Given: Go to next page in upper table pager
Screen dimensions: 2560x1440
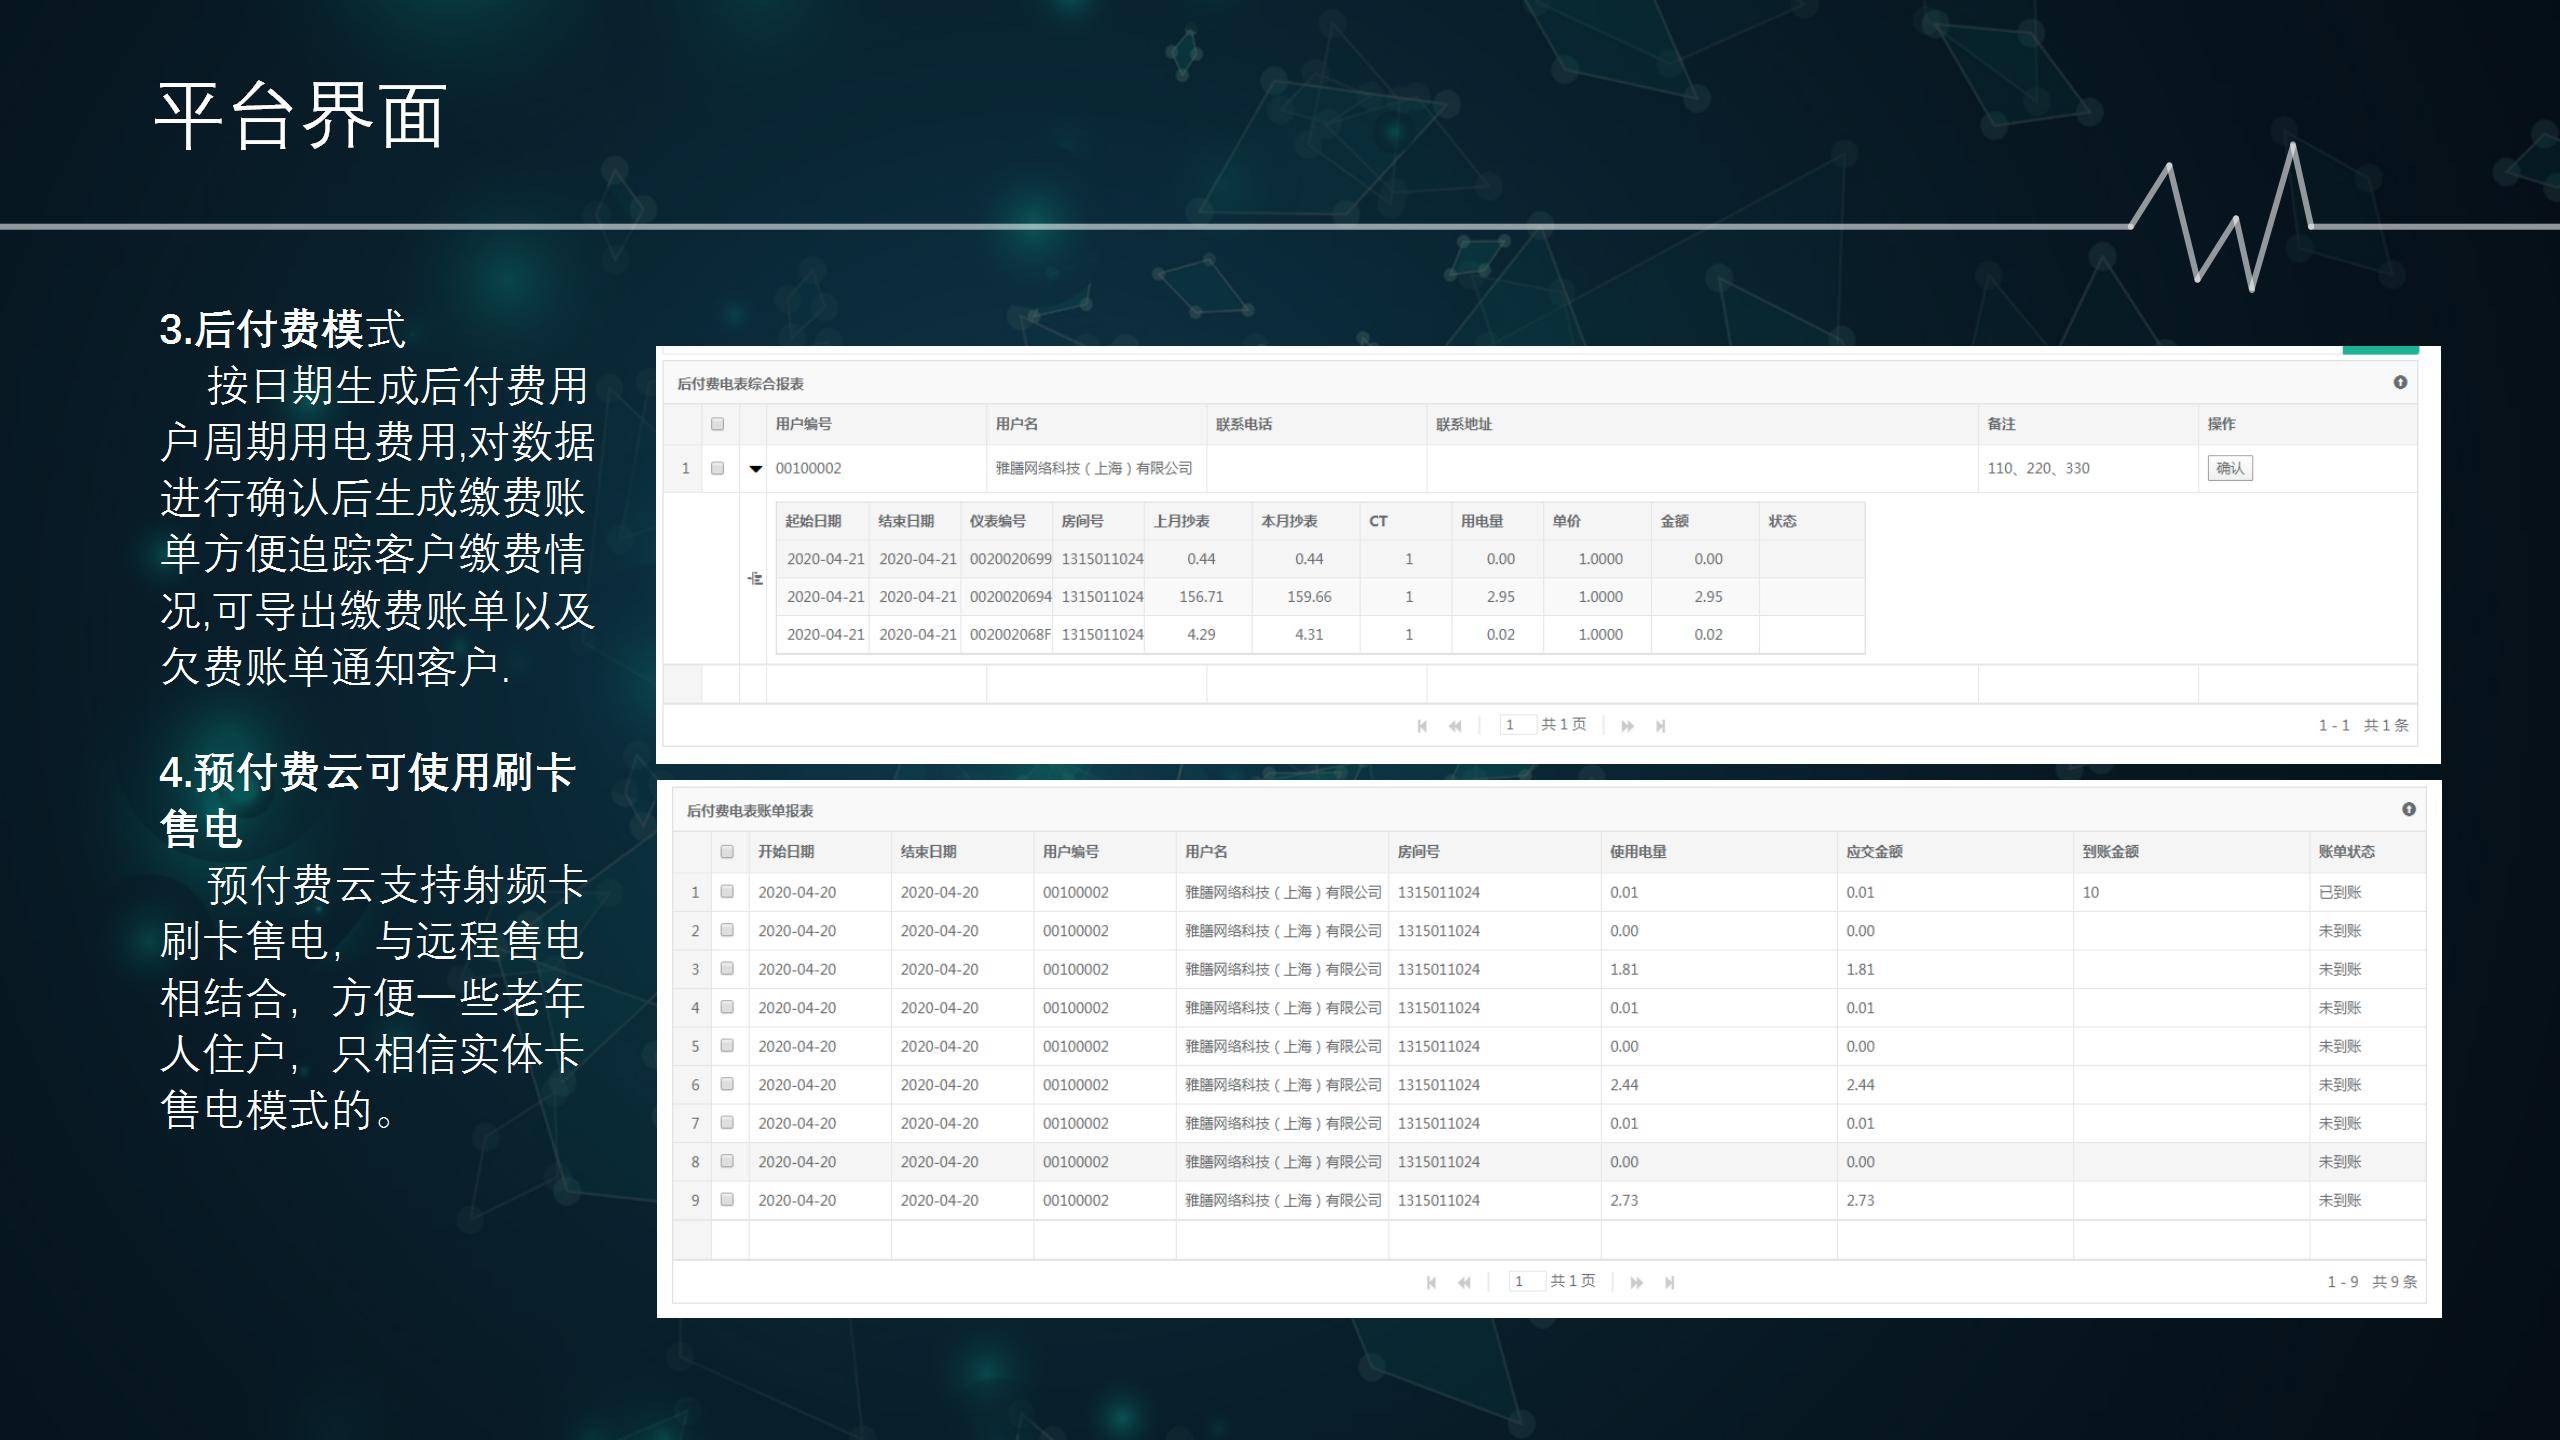Looking at the screenshot, I should (x=1627, y=726).
